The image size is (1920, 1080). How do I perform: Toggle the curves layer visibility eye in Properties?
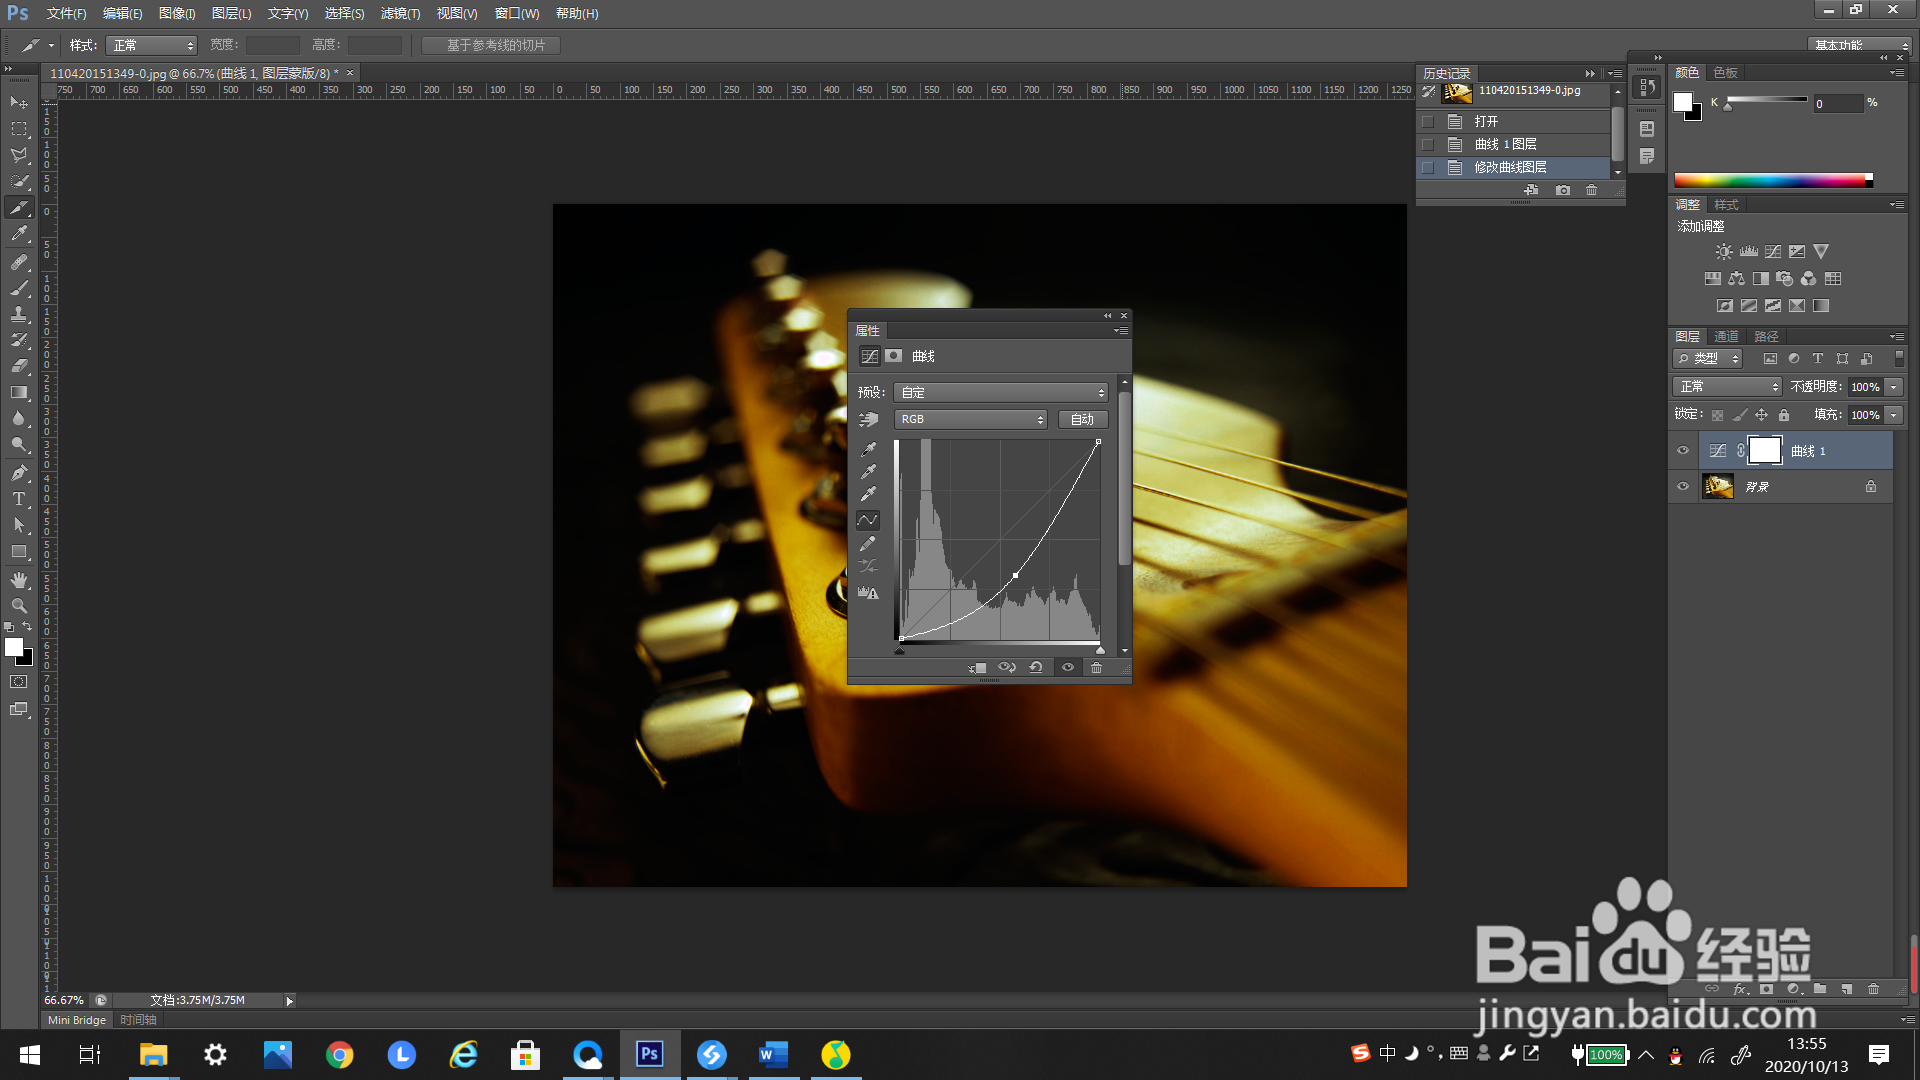tap(1067, 667)
